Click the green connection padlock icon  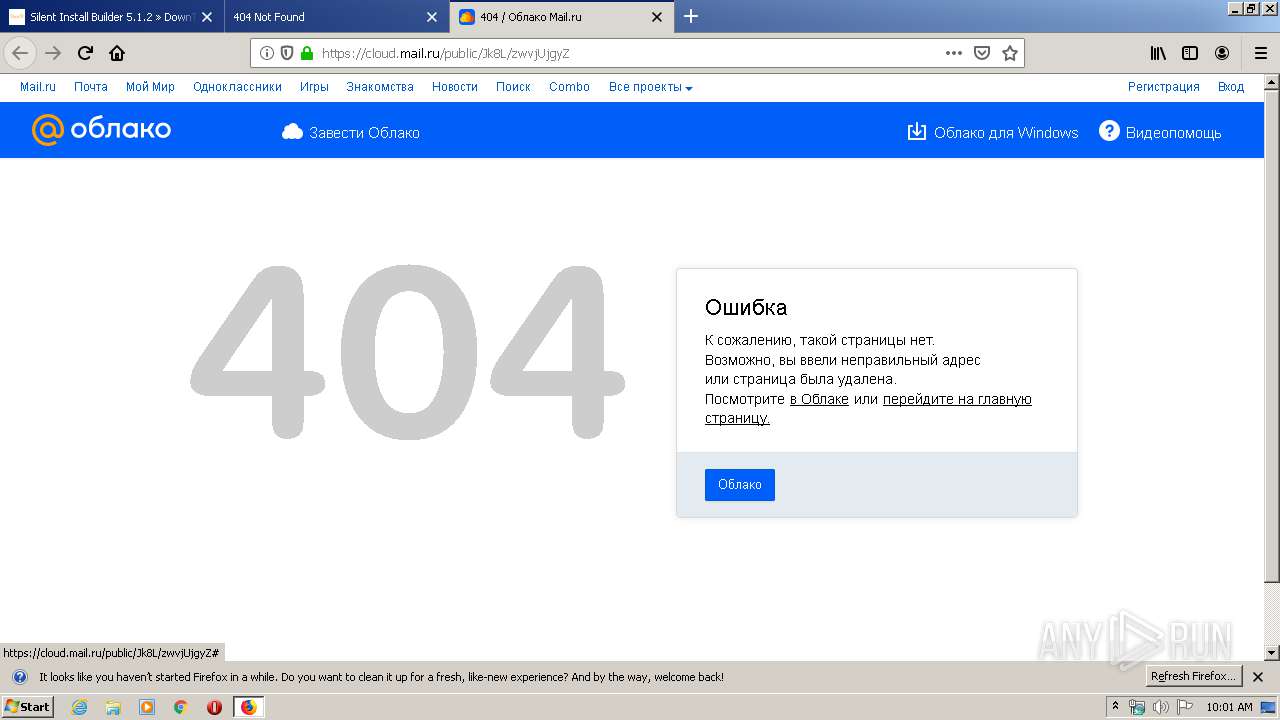click(x=306, y=53)
